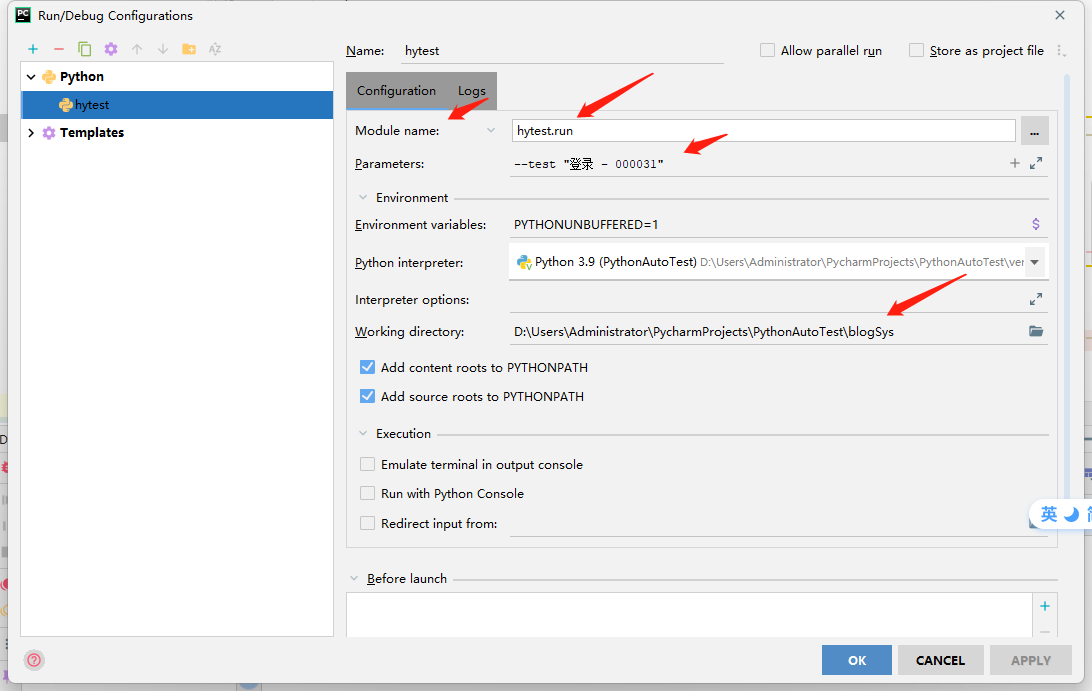Click the OK button

tap(857, 660)
